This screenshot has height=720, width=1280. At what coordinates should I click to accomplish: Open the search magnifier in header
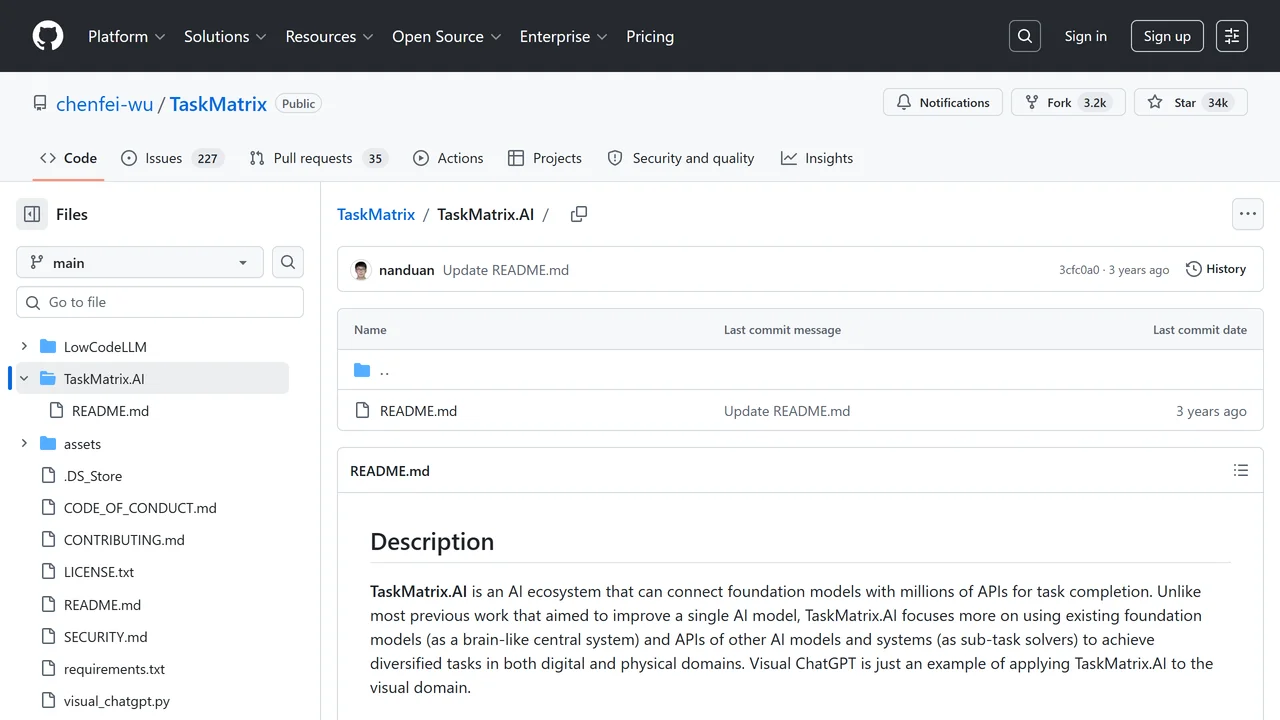(1025, 36)
